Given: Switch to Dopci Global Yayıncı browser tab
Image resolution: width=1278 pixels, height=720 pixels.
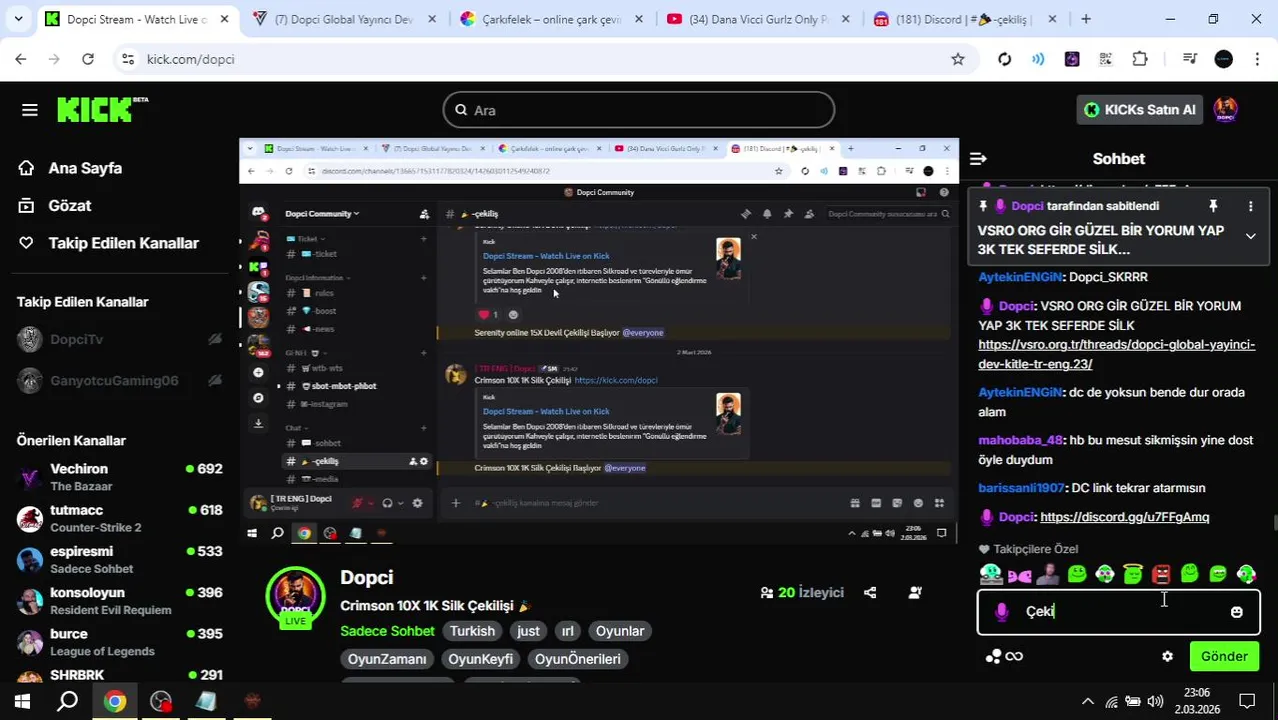Looking at the screenshot, I should point(342,19).
